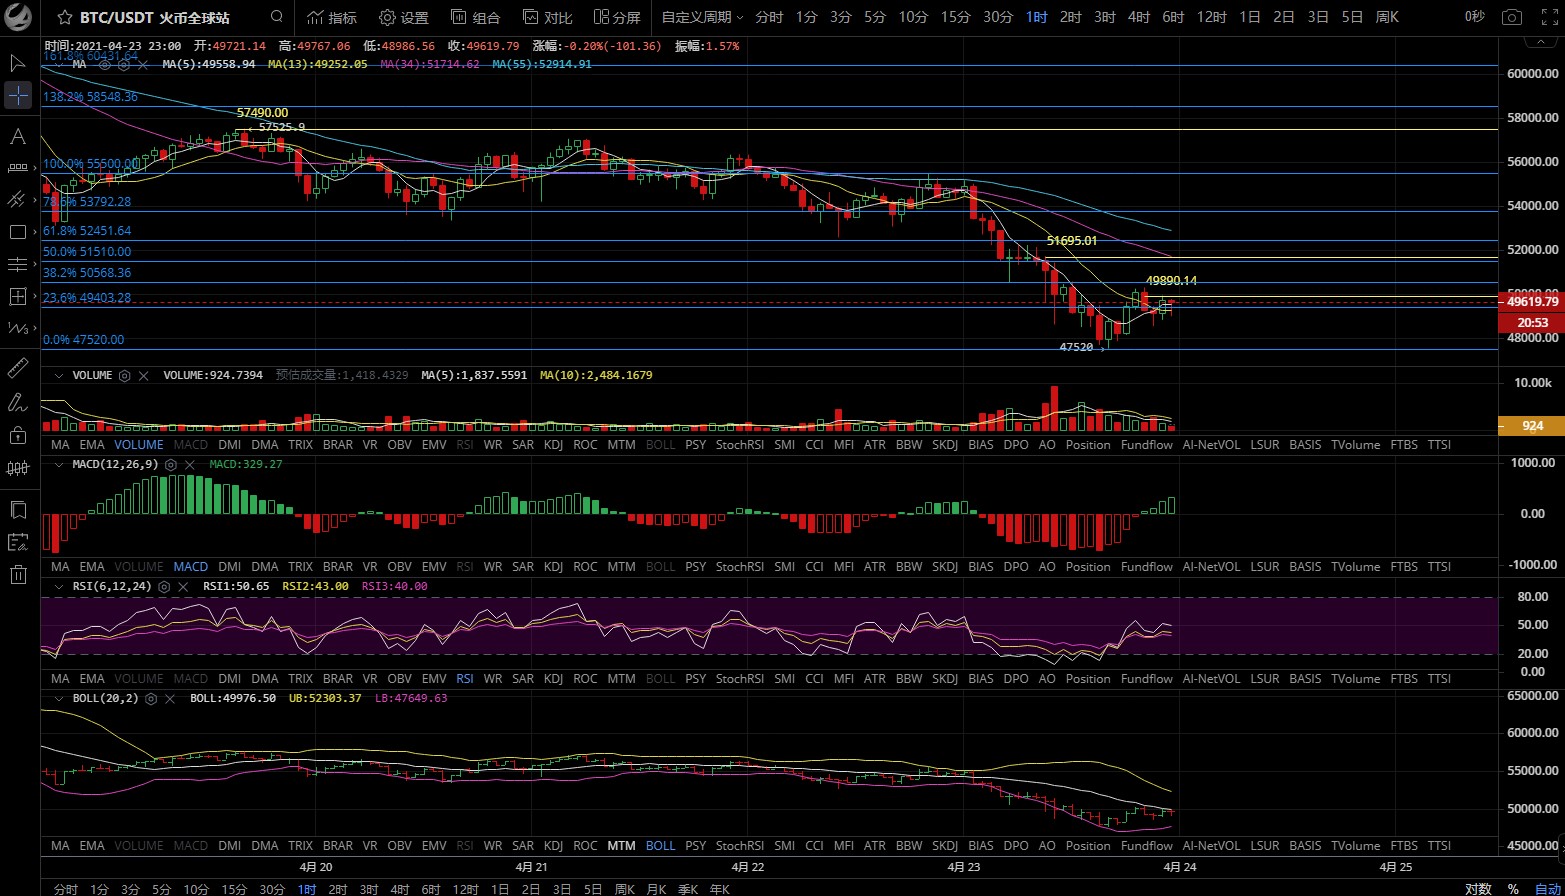Collapse the MACD(12,26,9) panel chevron
1565x896 pixels.
(60, 464)
